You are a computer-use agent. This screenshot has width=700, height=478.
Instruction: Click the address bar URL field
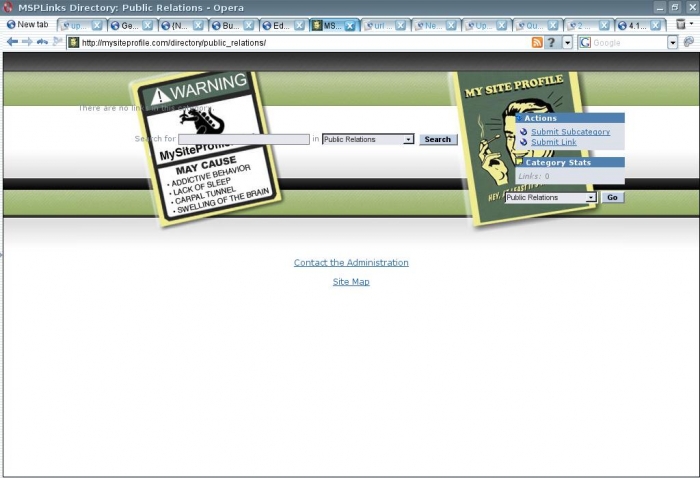coord(300,43)
